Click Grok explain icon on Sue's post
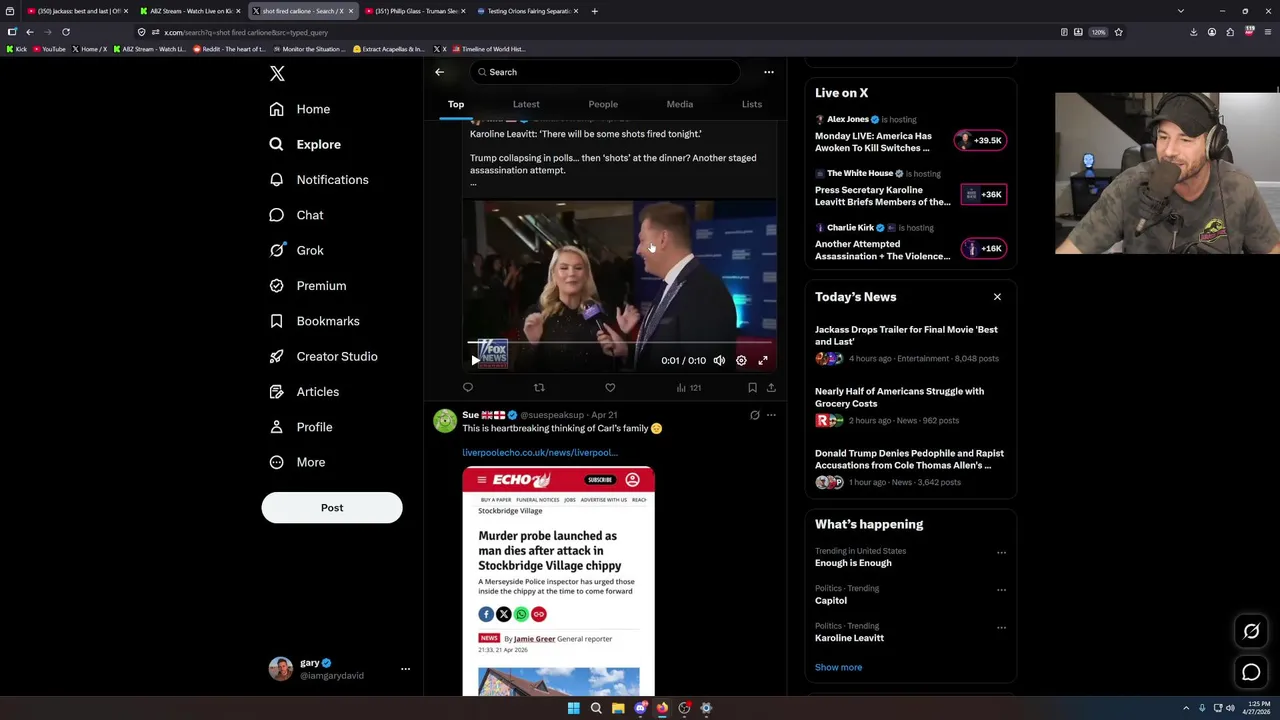 click(x=755, y=415)
